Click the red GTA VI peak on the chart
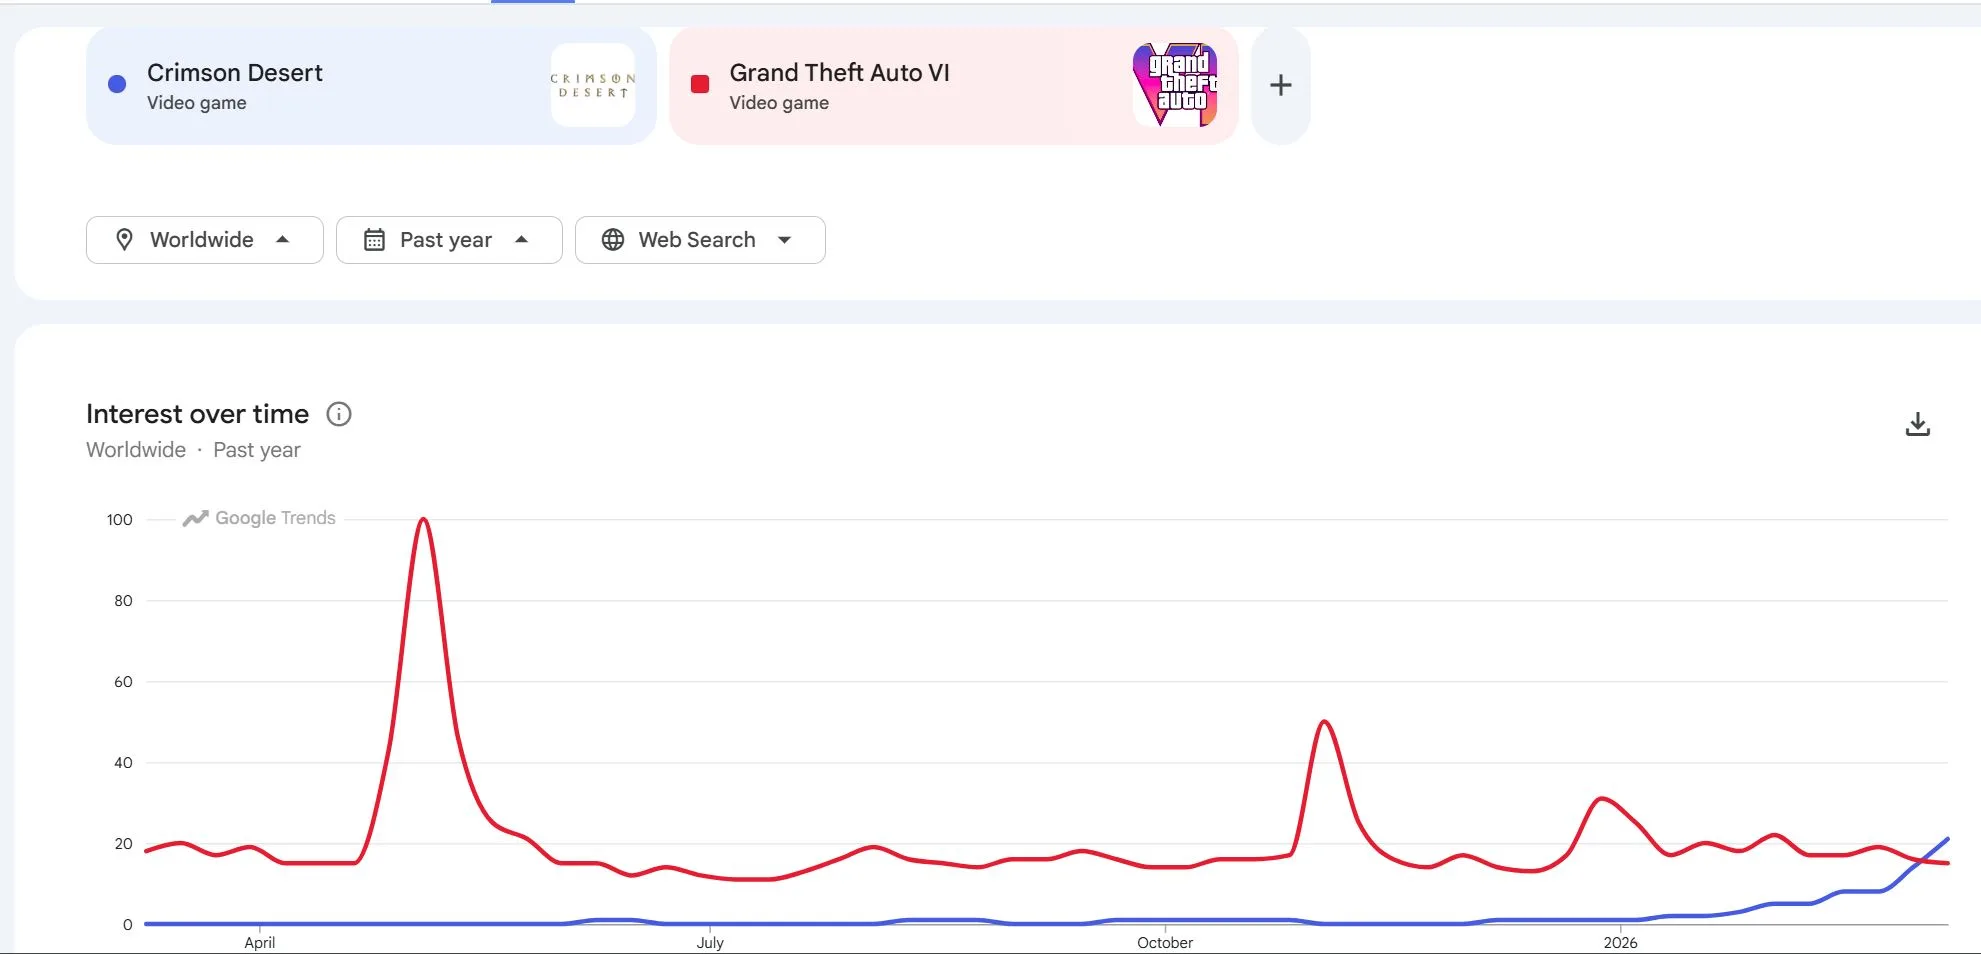 click(x=423, y=520)
